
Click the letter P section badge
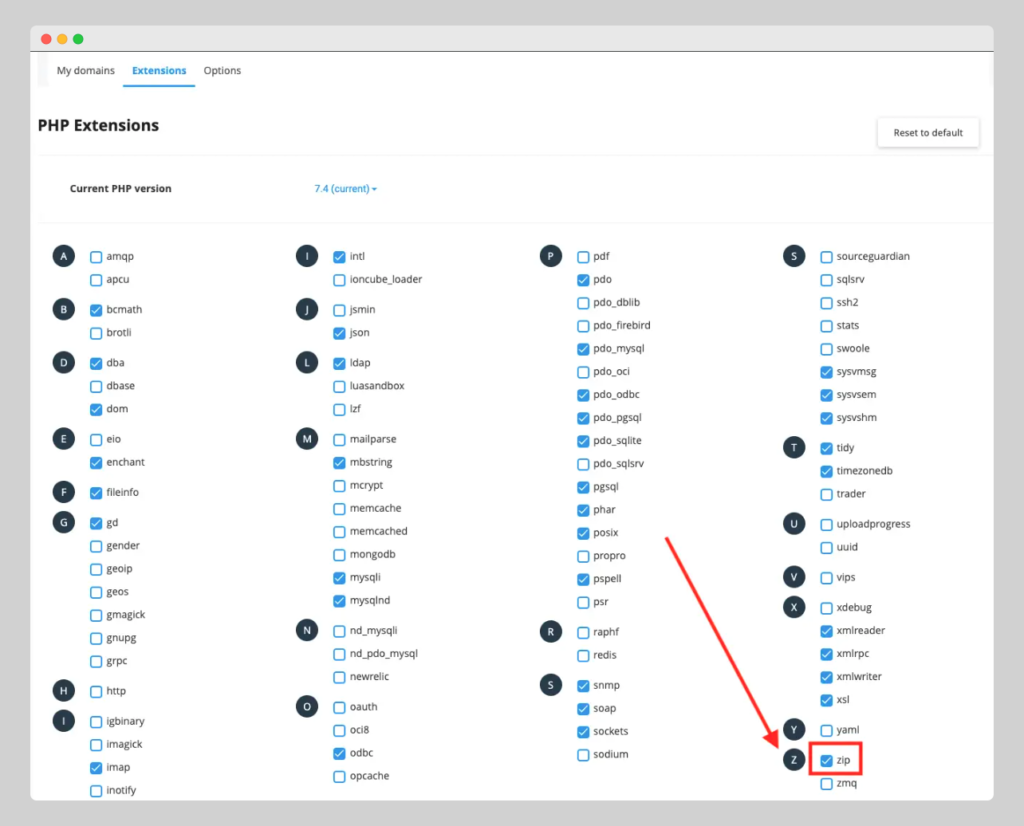550,256
